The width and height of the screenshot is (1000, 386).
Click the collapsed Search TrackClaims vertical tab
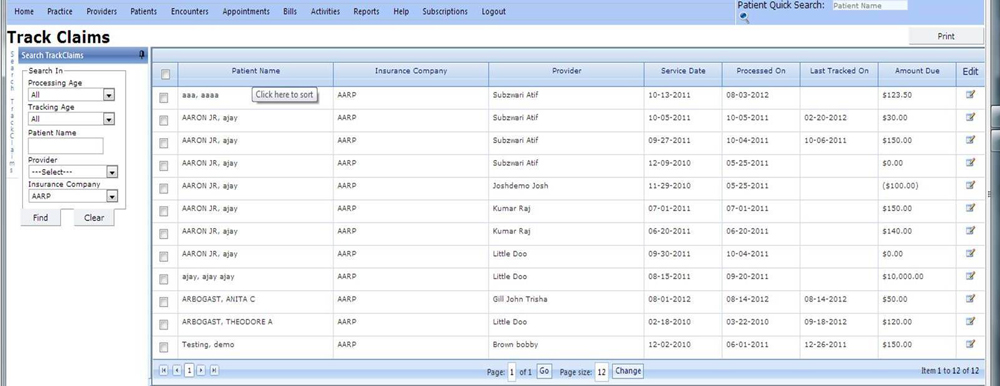pos(12,112)
